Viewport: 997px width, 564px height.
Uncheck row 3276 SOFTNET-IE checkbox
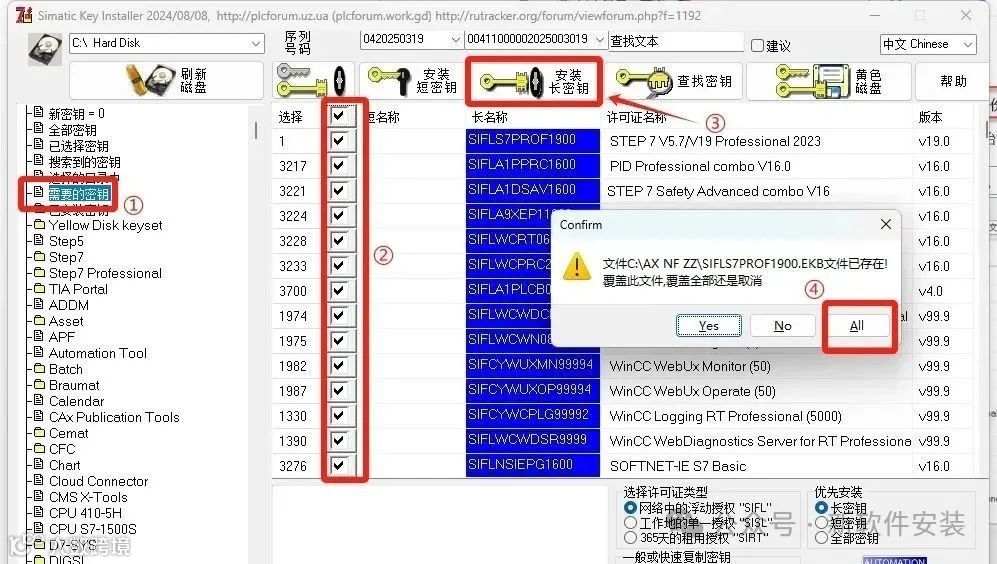(338, 465)
